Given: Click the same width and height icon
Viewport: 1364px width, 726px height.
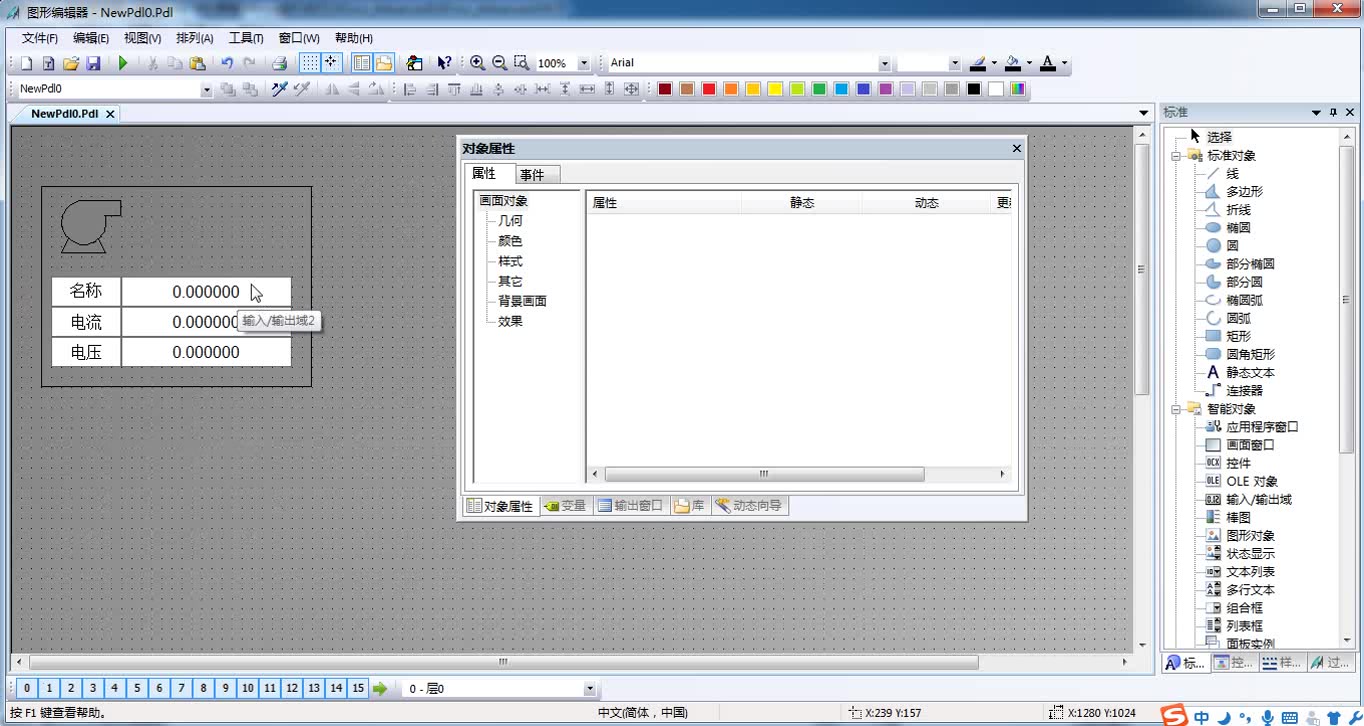Looking at the screenshot, I should pyautogui.click(x=631, y=89).
